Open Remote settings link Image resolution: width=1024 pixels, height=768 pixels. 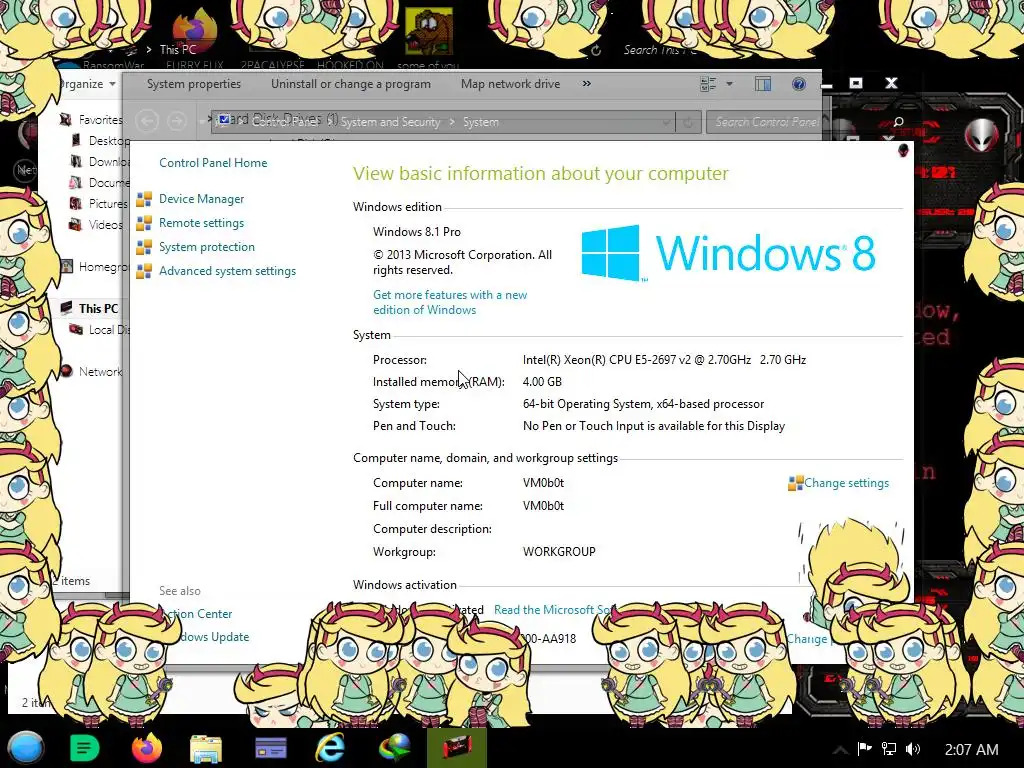pyautogui.click(x=201, y=223)
